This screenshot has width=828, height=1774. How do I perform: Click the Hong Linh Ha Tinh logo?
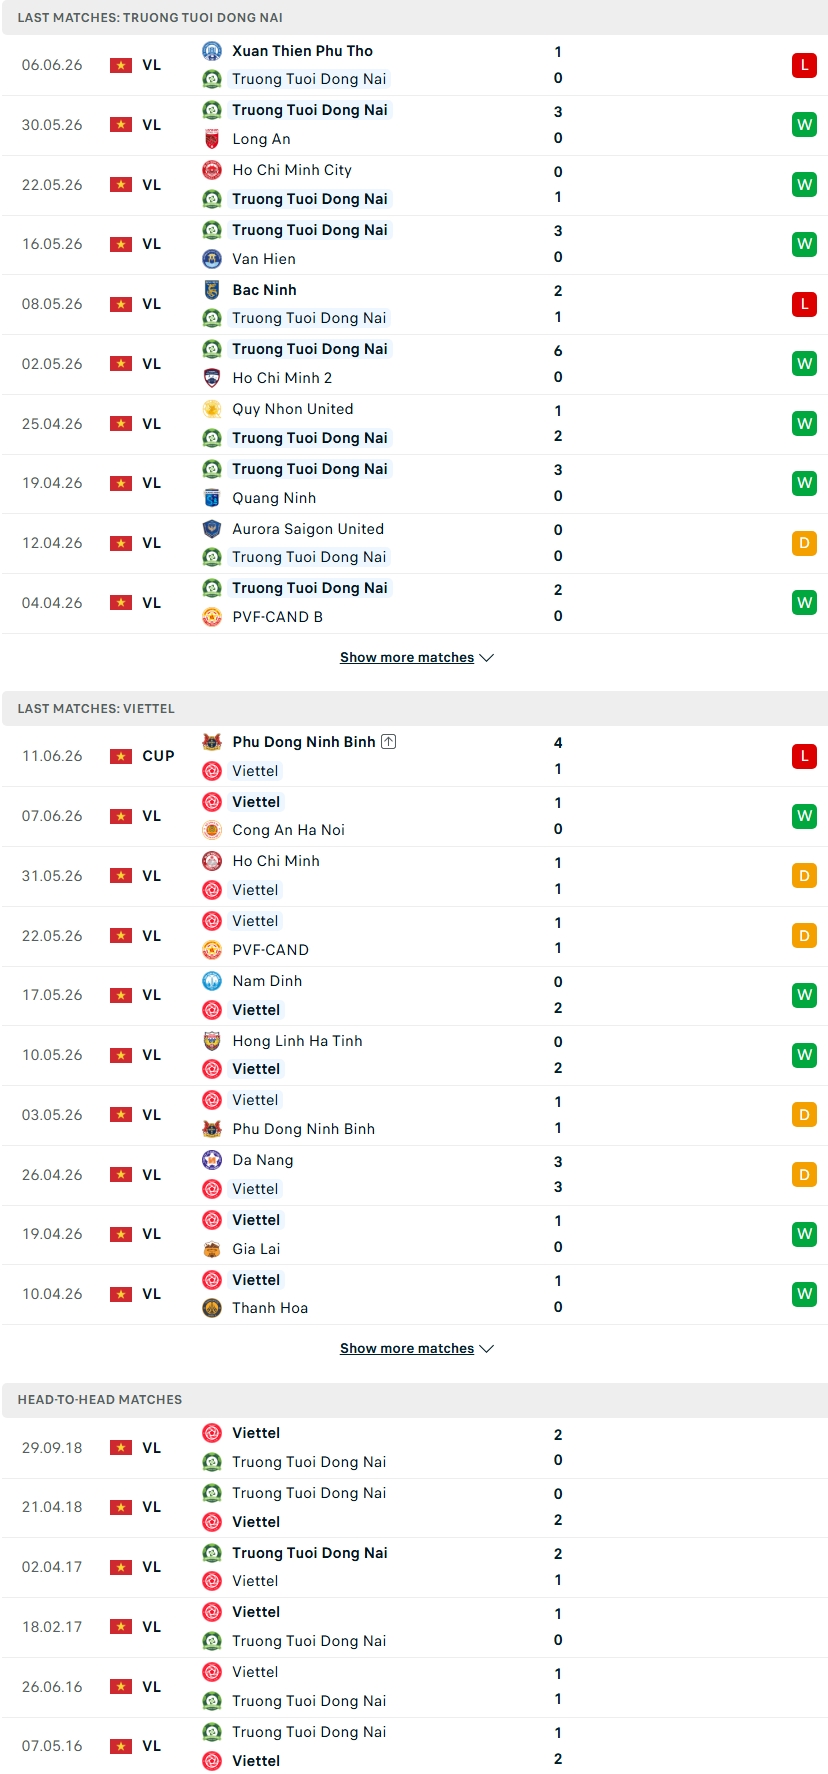(x=212, y=1041)
